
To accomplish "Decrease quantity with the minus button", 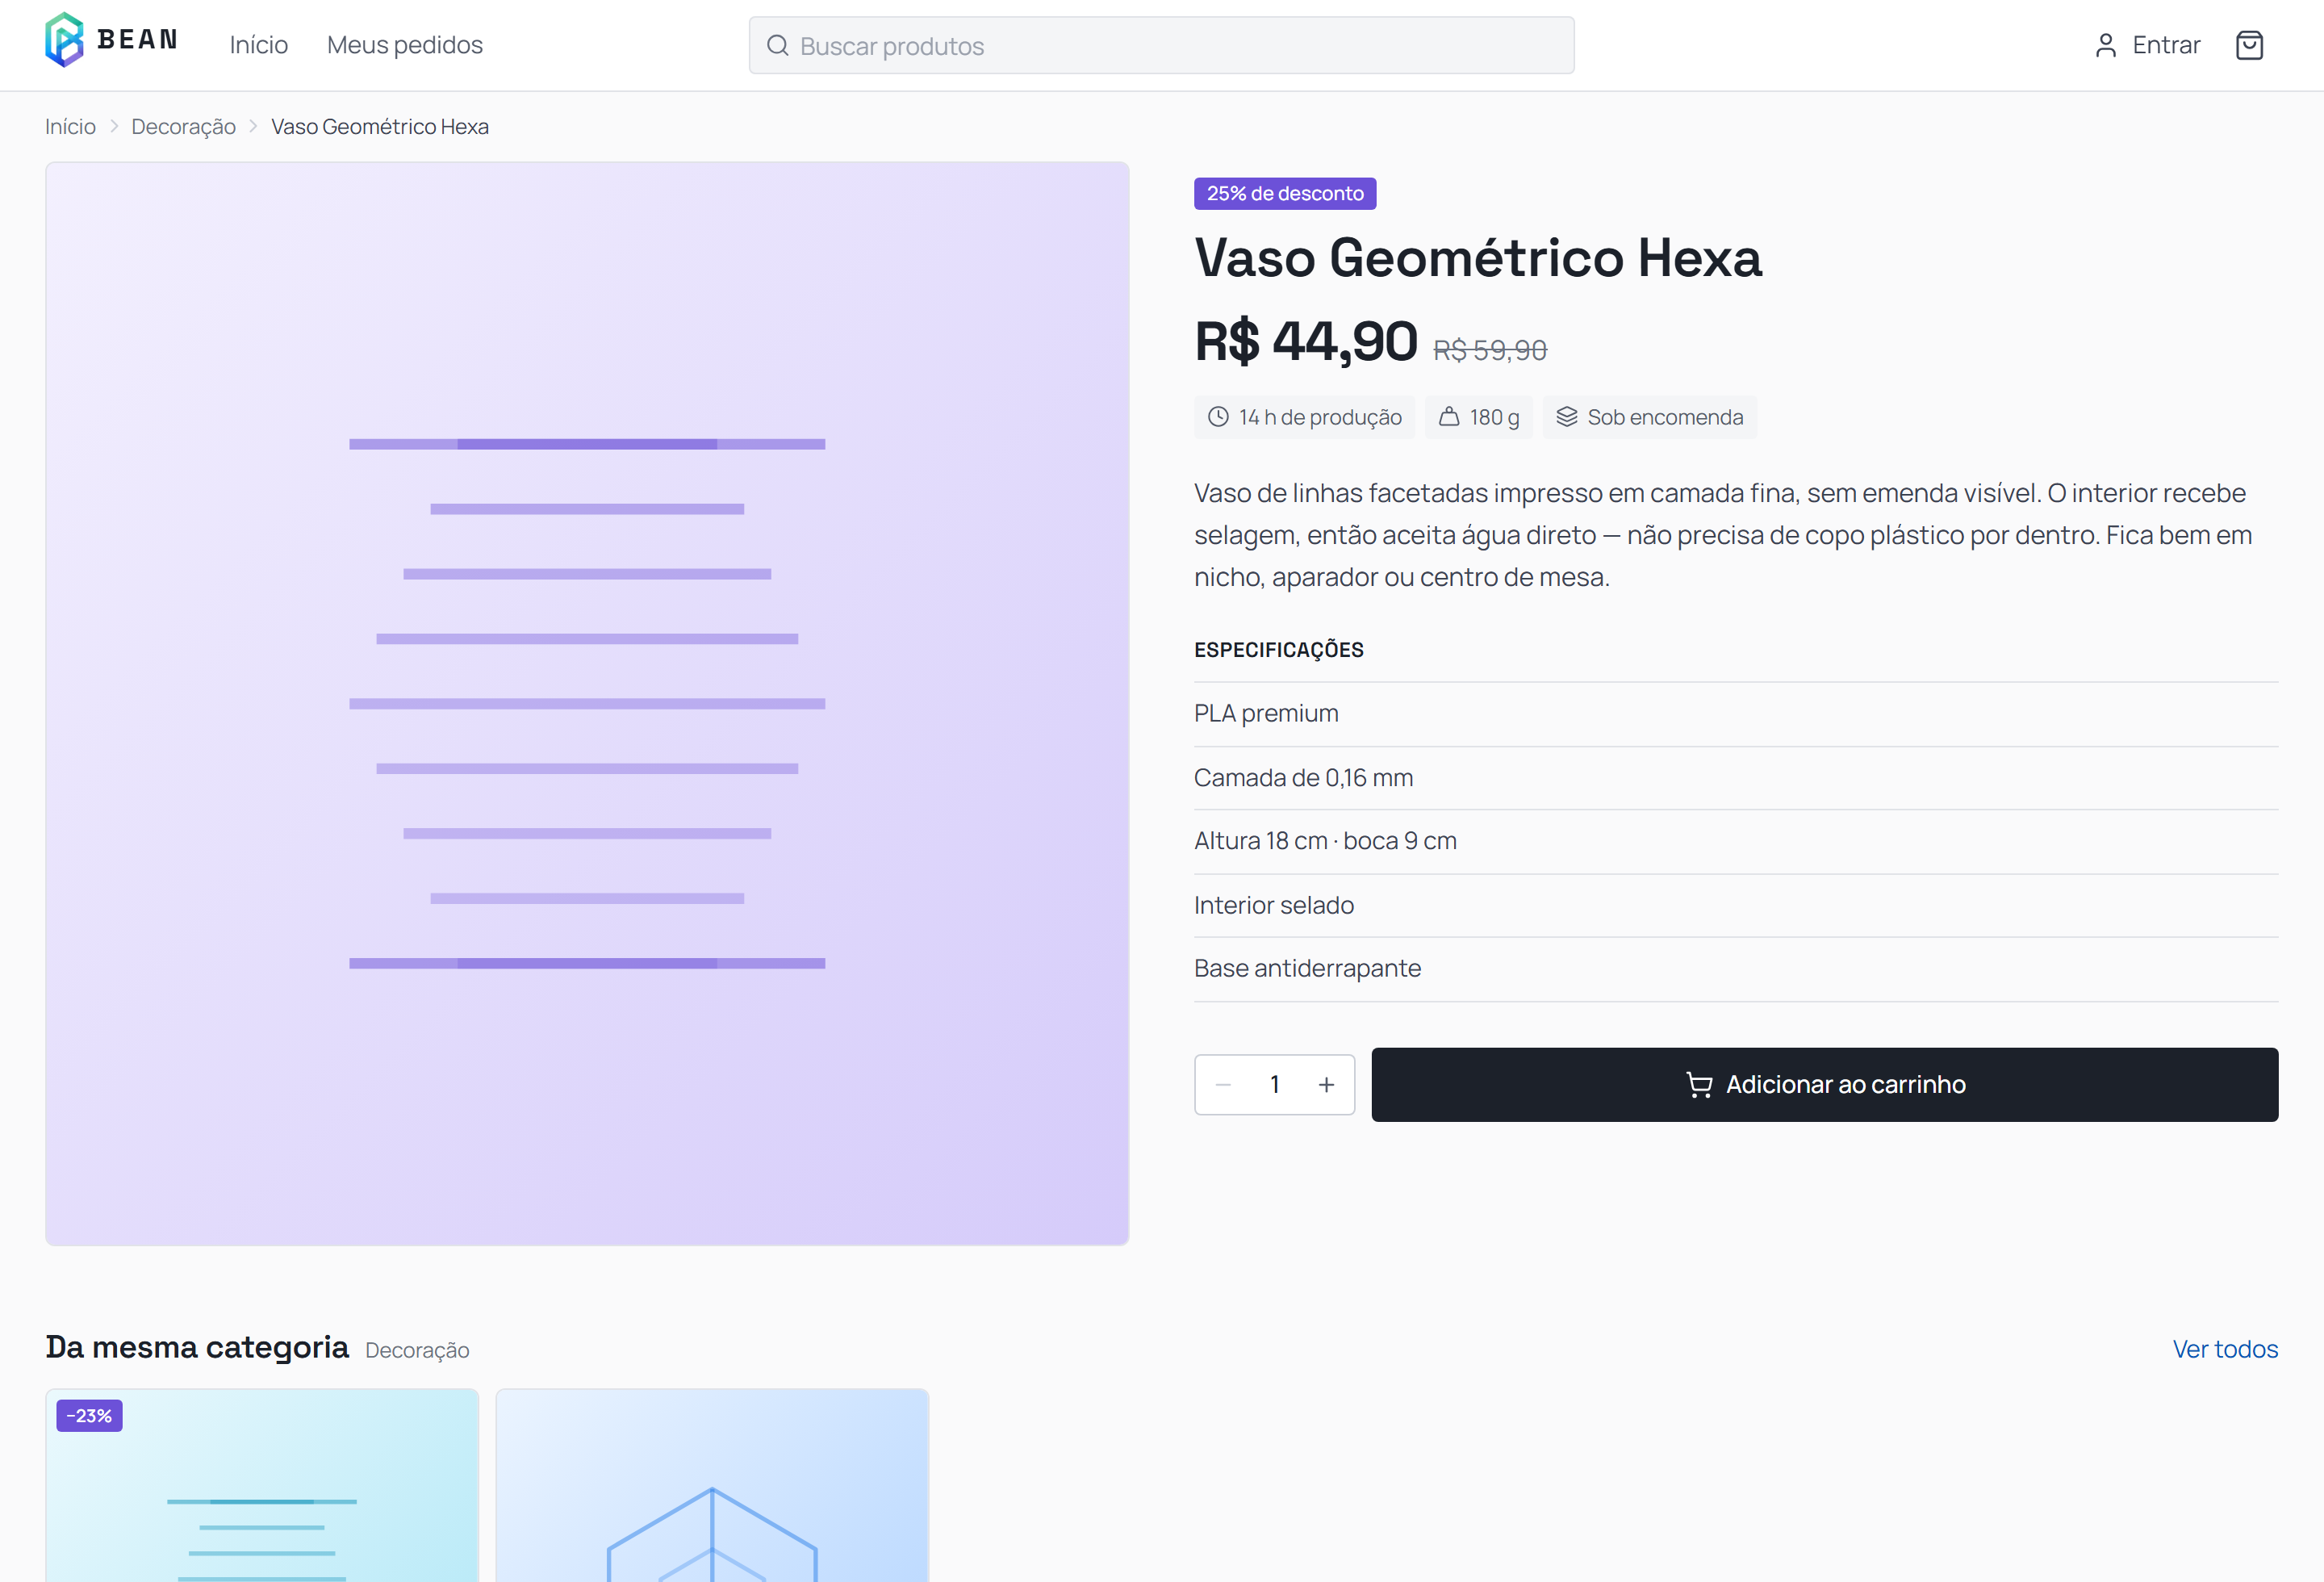I will point(1222,1085).
